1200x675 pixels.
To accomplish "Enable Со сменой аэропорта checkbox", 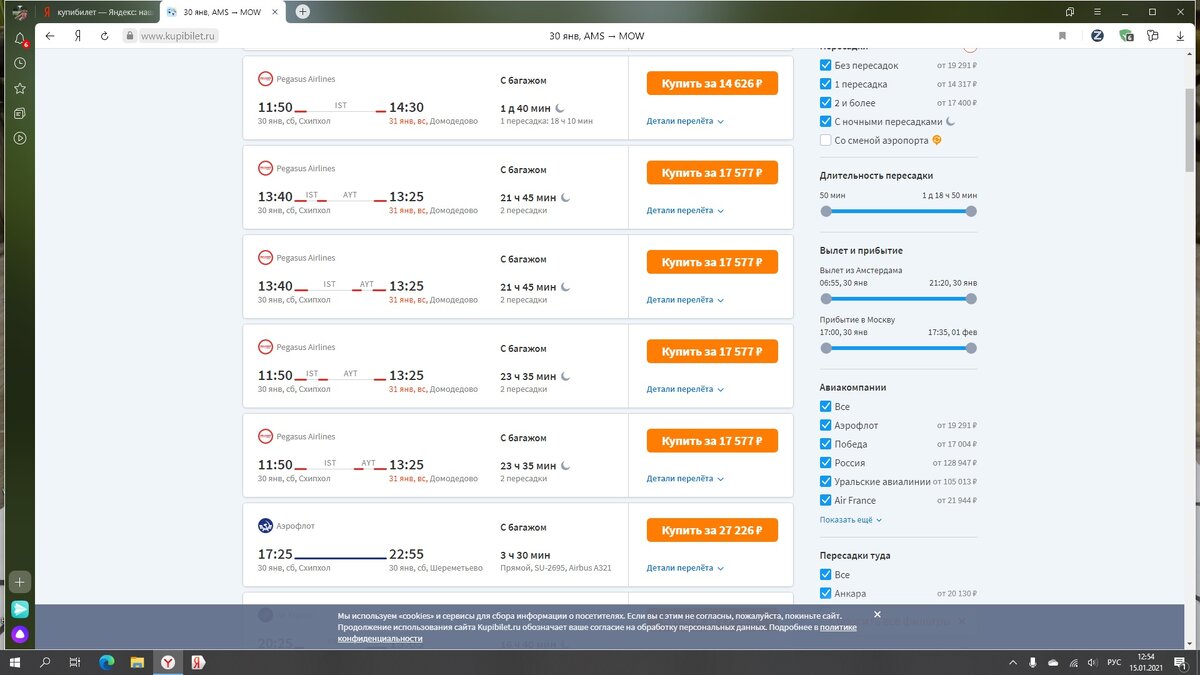I will [826, 140].
